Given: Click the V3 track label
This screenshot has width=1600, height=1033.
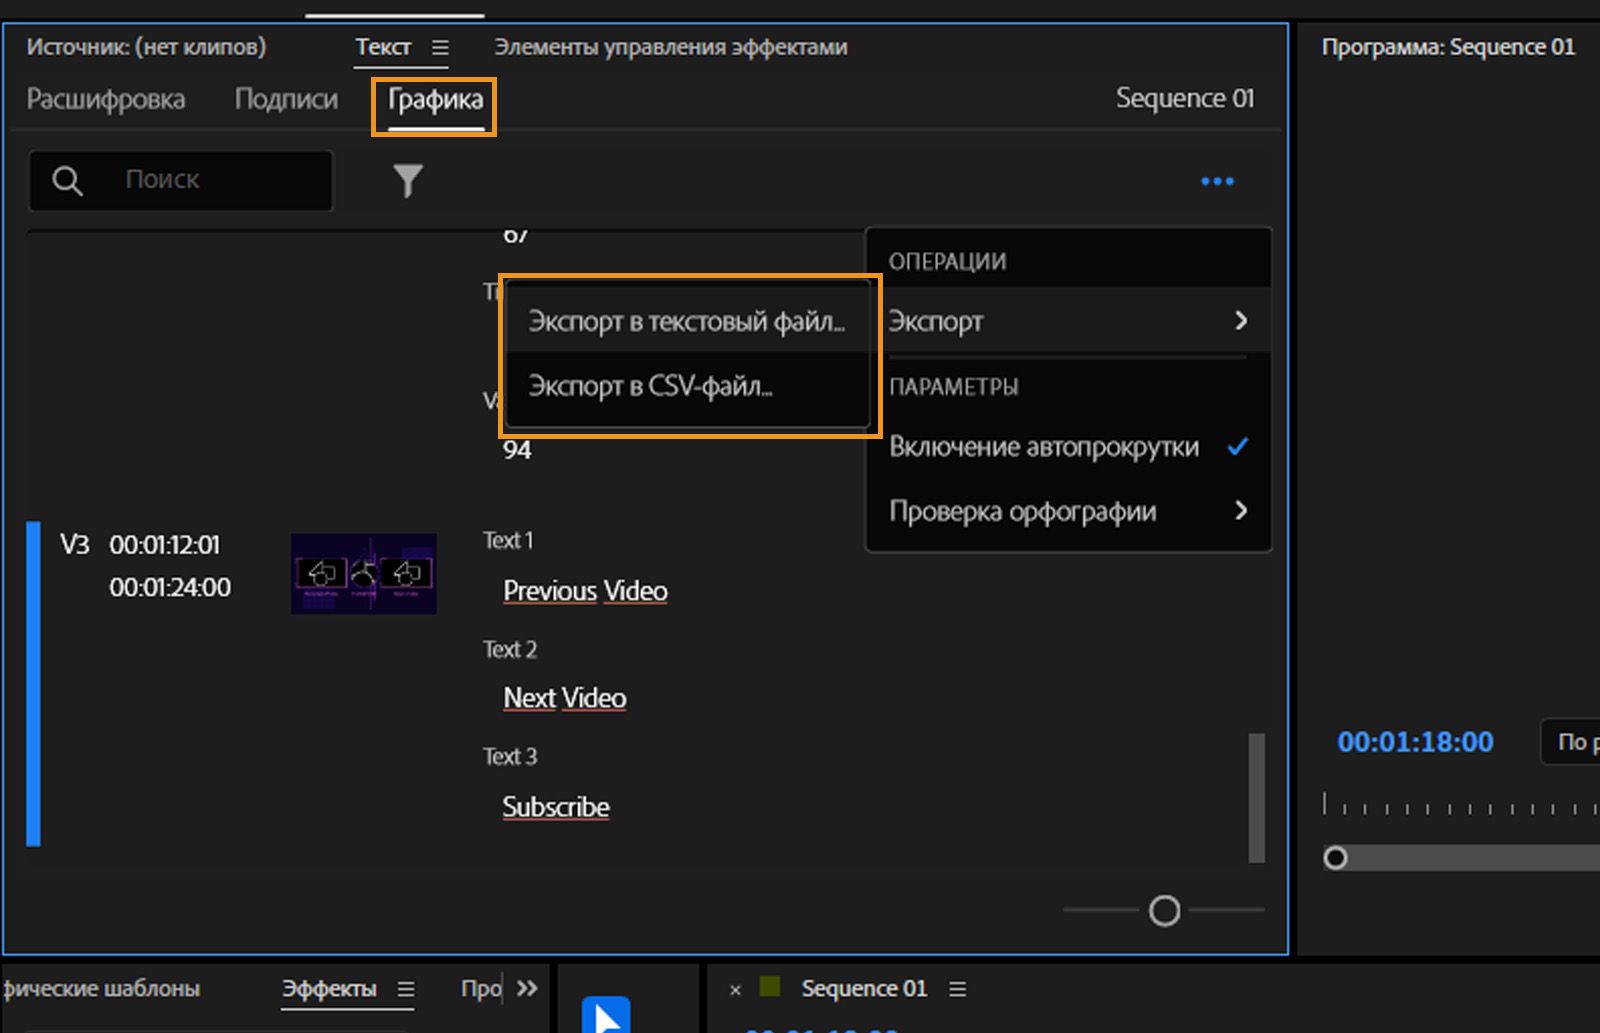Looking at the screenshot, I should [x=75, y=545].
